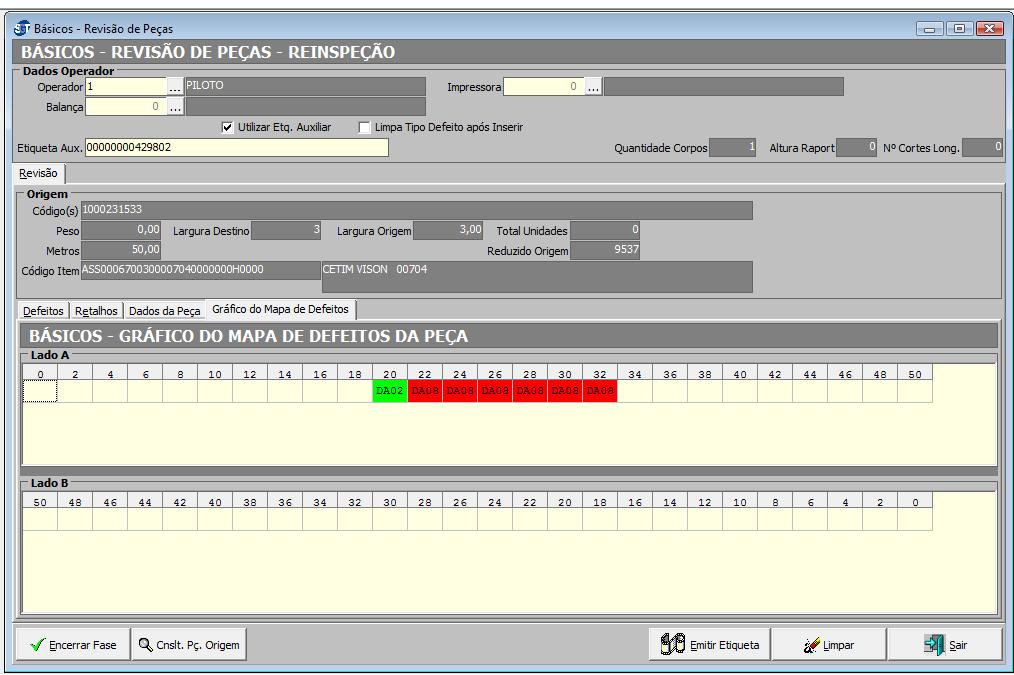Image resolution: width=1014 pixels, height=675 pixels.
Task: Click the application icon in title bar
Action: click(x=21, y=28)
